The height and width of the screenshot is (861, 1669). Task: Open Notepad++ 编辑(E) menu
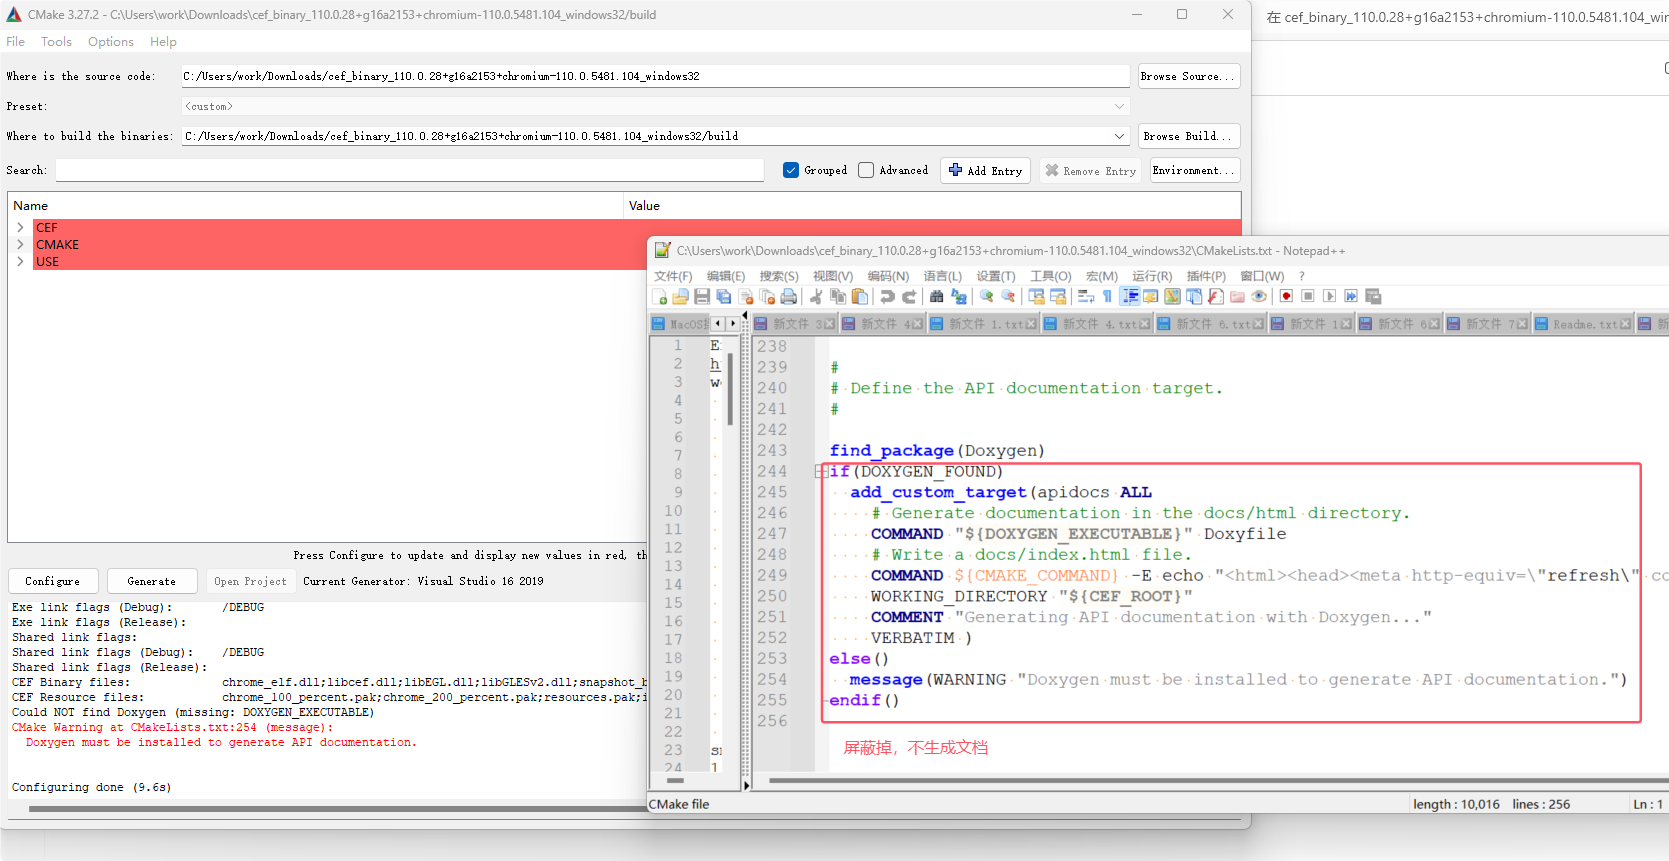[726, 276]
